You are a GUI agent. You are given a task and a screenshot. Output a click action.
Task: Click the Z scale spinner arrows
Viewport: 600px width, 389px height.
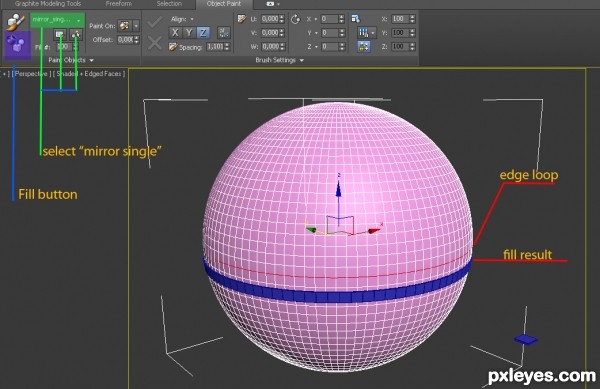click(x=412, y=47)
